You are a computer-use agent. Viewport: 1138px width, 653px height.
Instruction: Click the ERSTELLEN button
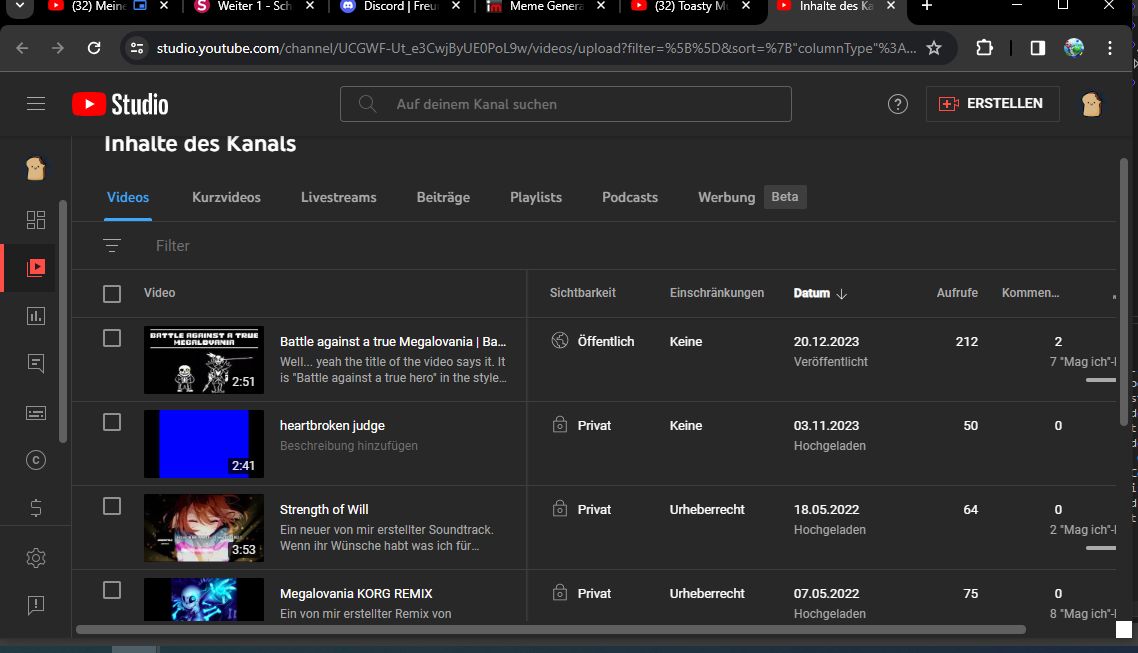click(x=992, y=104)
